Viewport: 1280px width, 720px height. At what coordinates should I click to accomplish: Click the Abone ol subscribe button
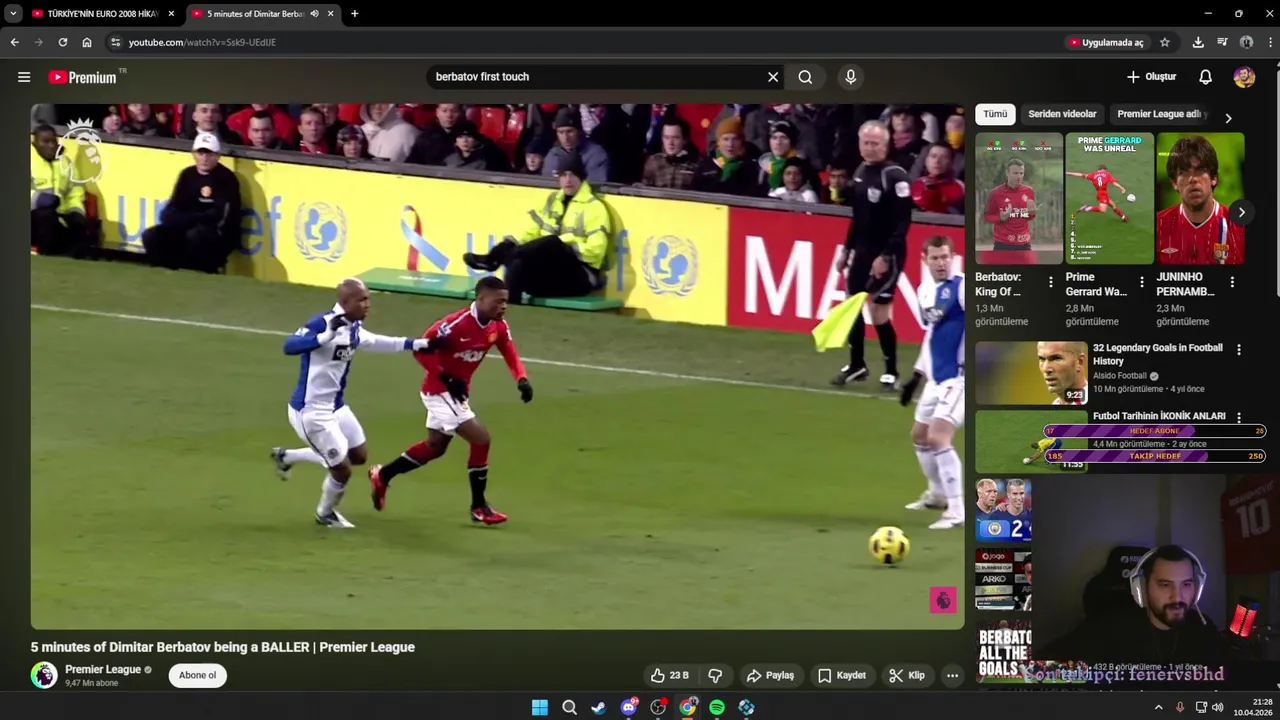tap(197, 675)
